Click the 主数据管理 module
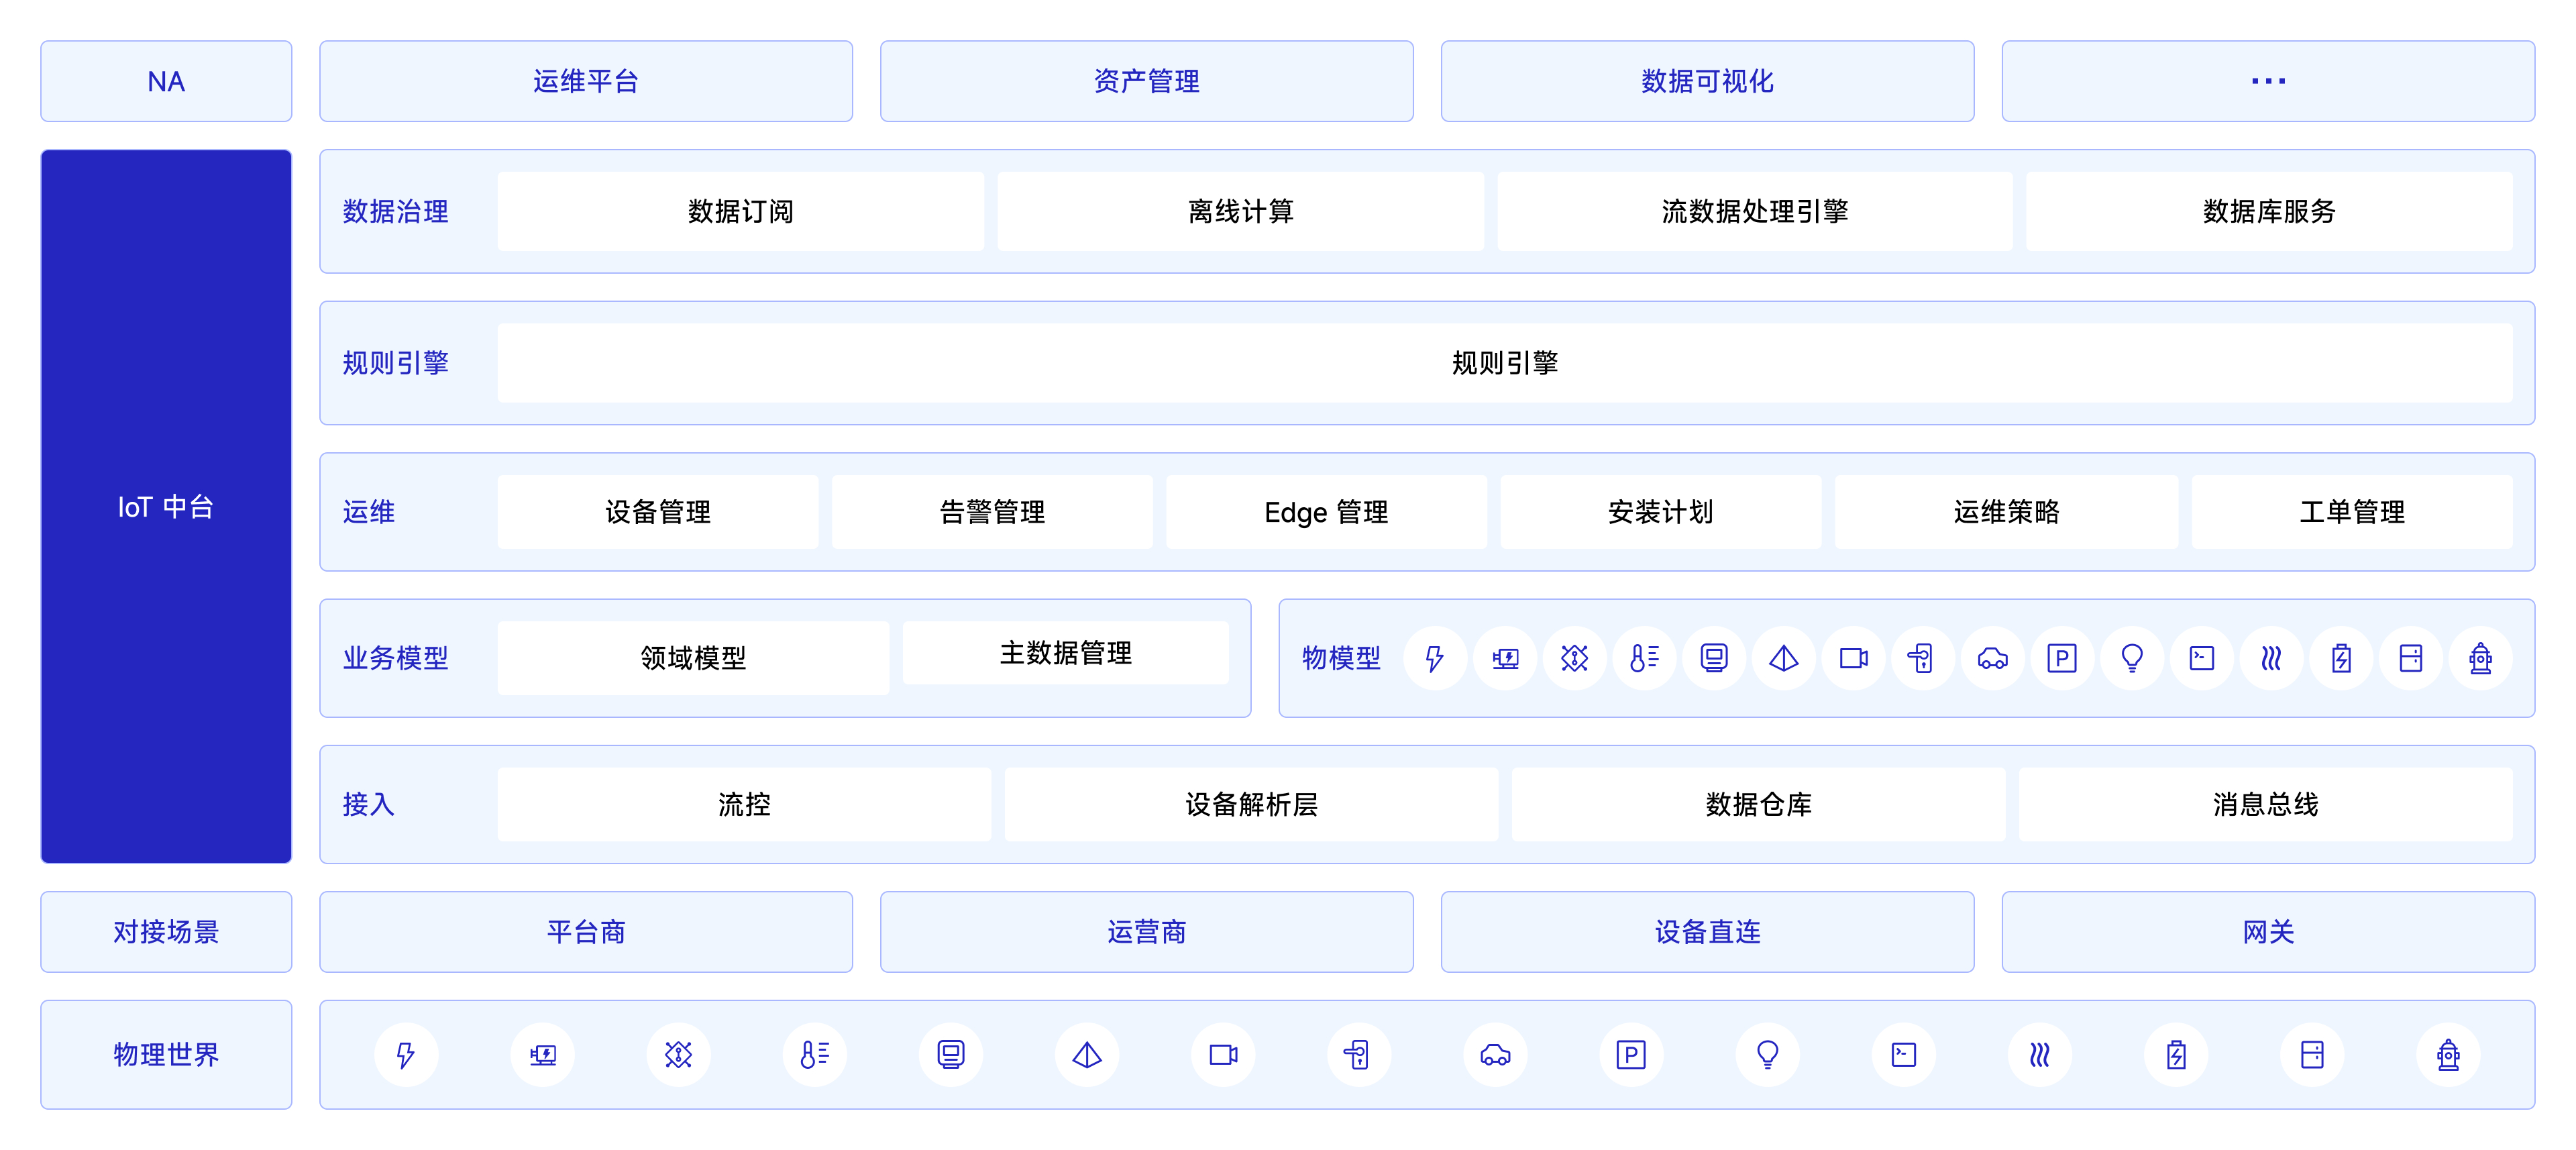 pyautogui.click(x=1066, y=653)
